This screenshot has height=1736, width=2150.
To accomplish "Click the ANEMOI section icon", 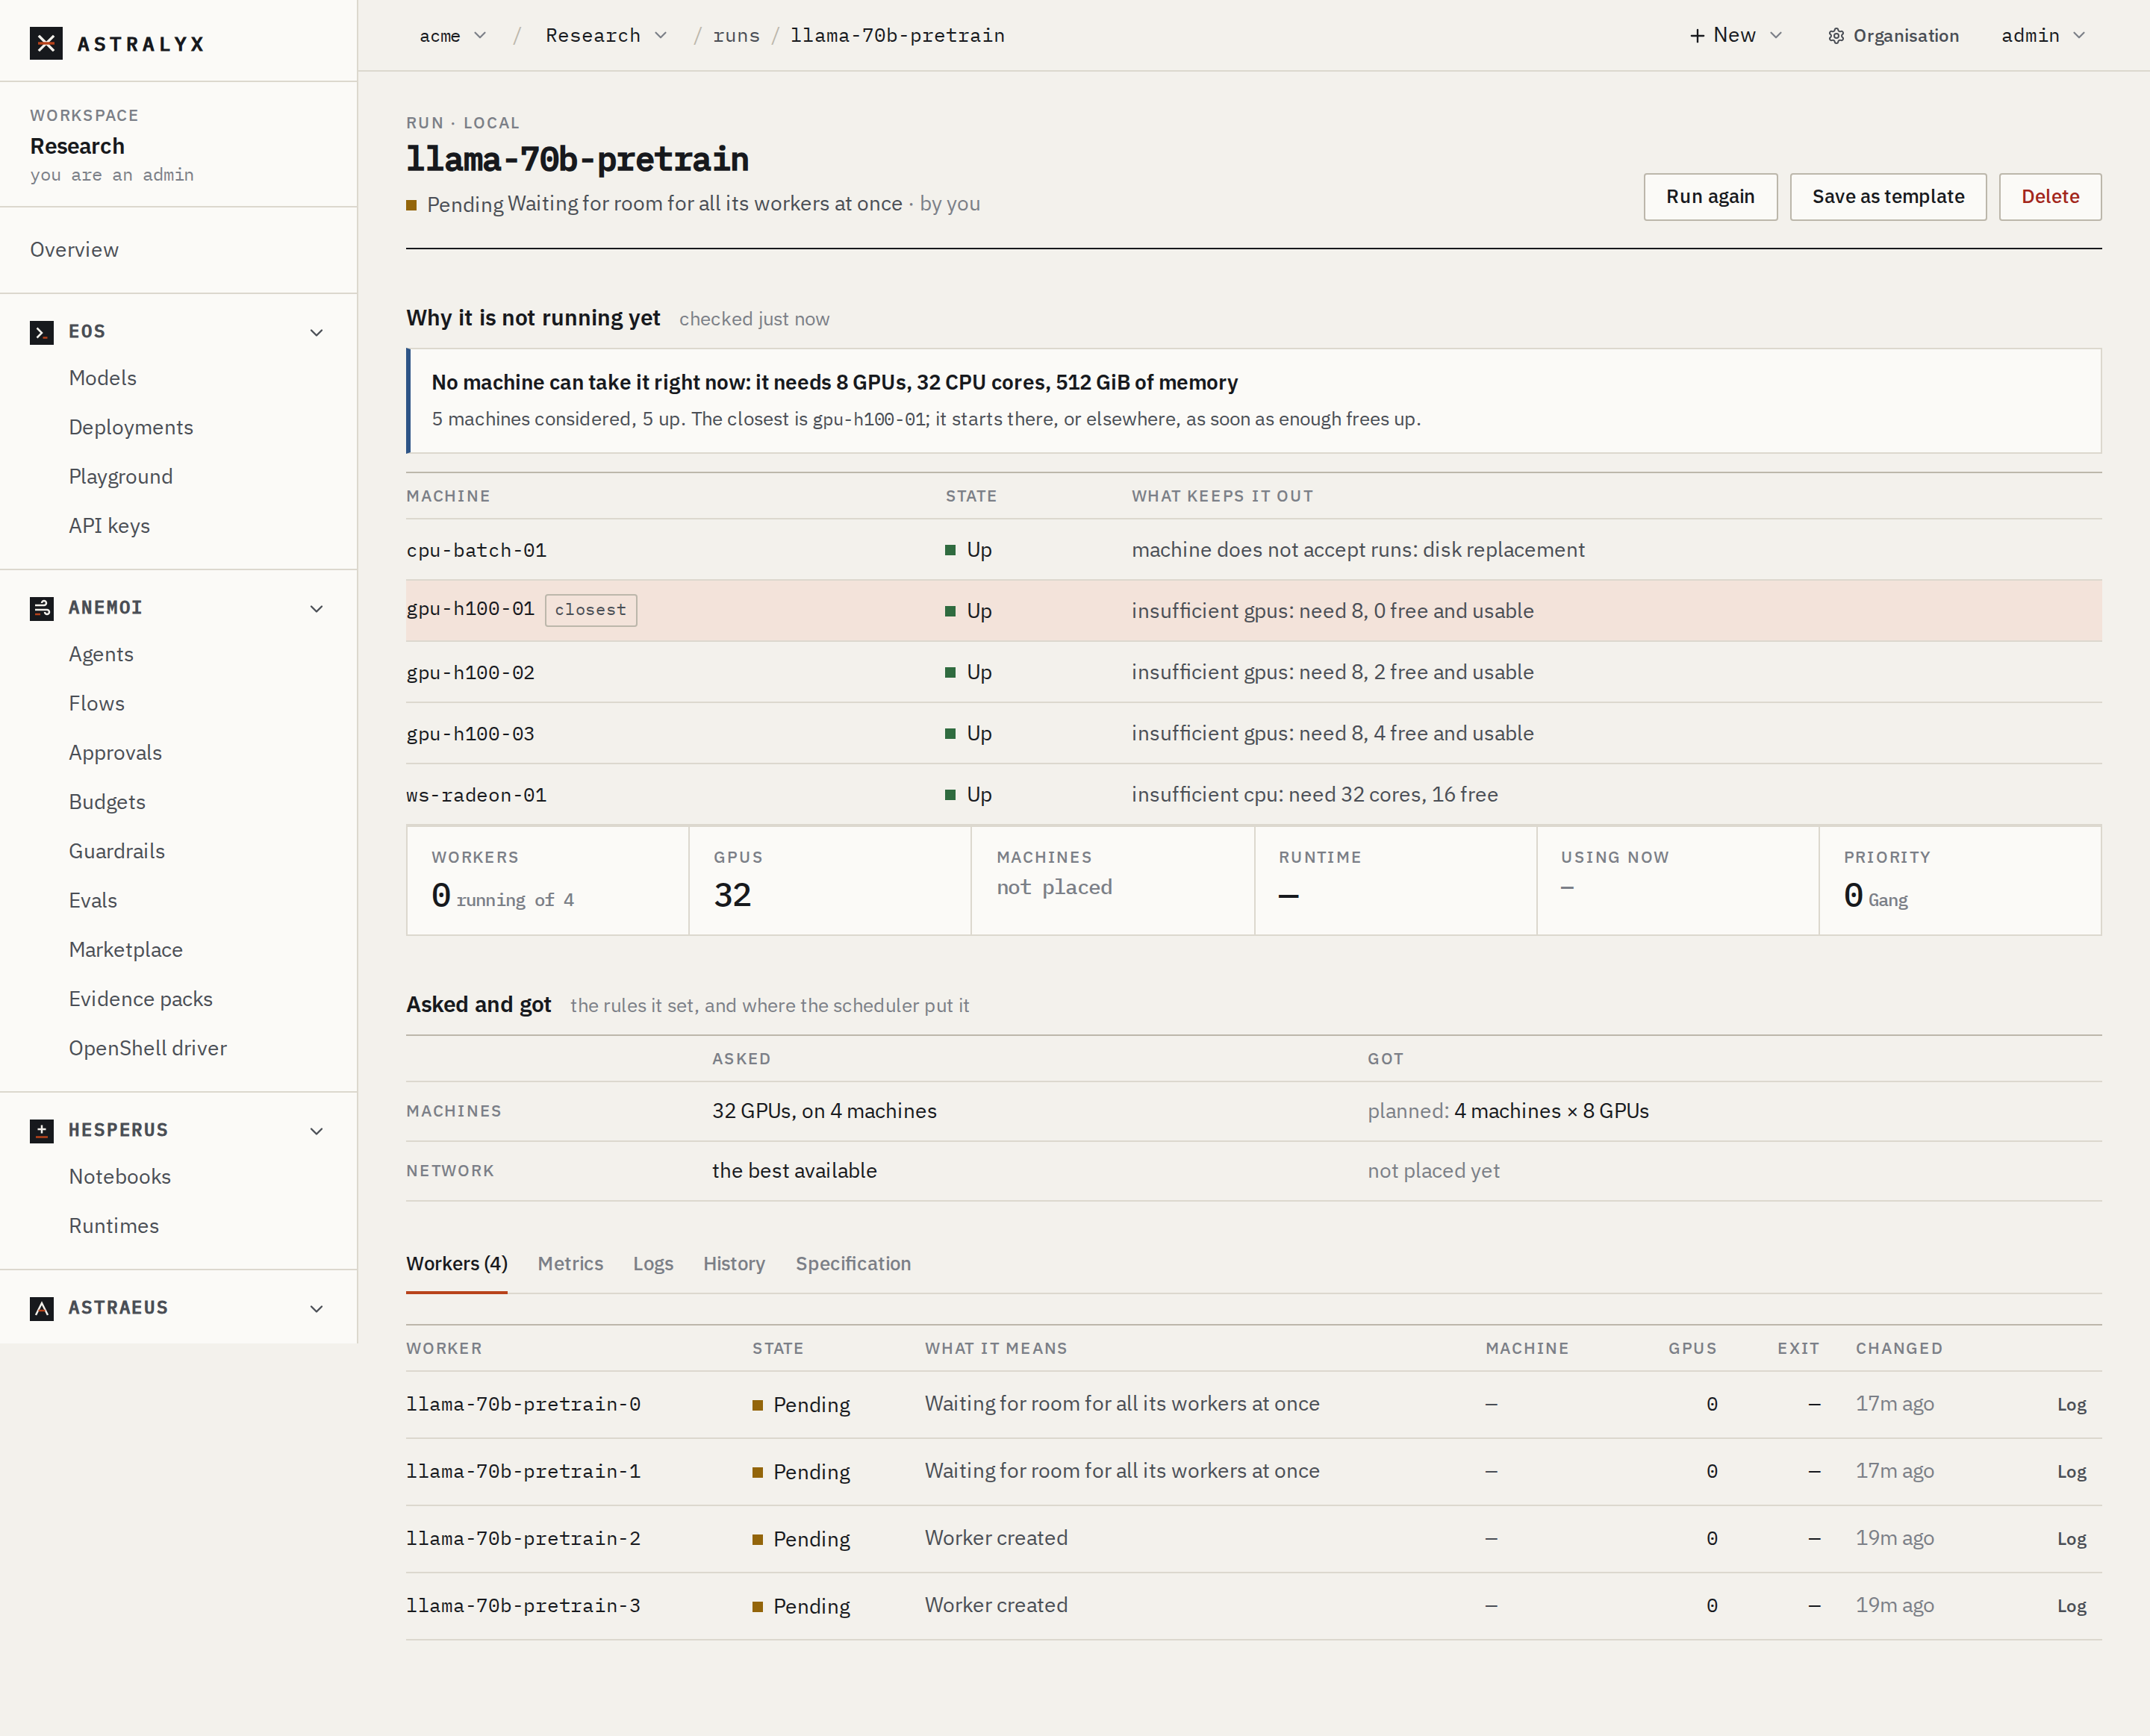I will click(42, 608).
